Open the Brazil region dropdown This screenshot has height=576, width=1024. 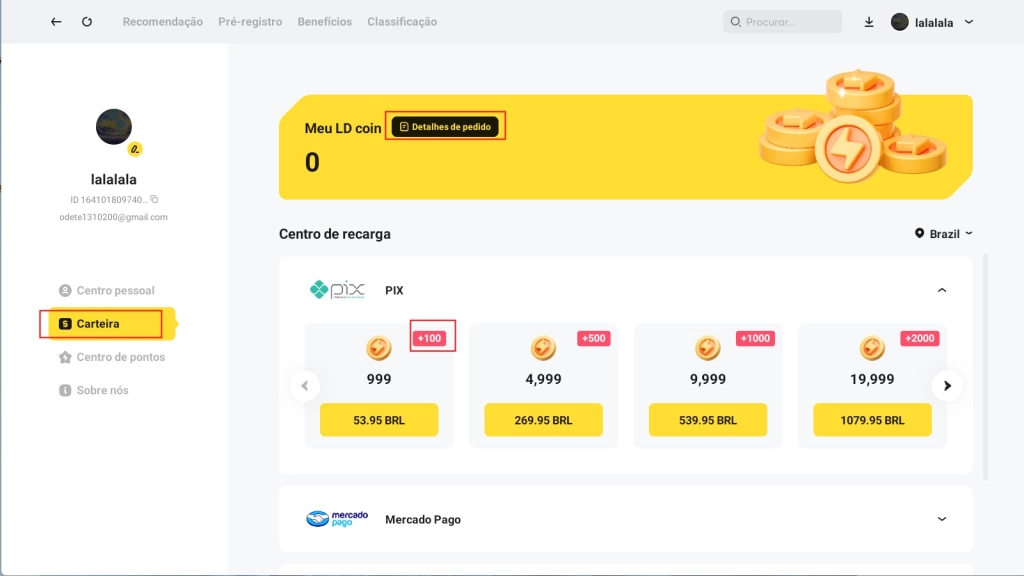tap(943, 234)
